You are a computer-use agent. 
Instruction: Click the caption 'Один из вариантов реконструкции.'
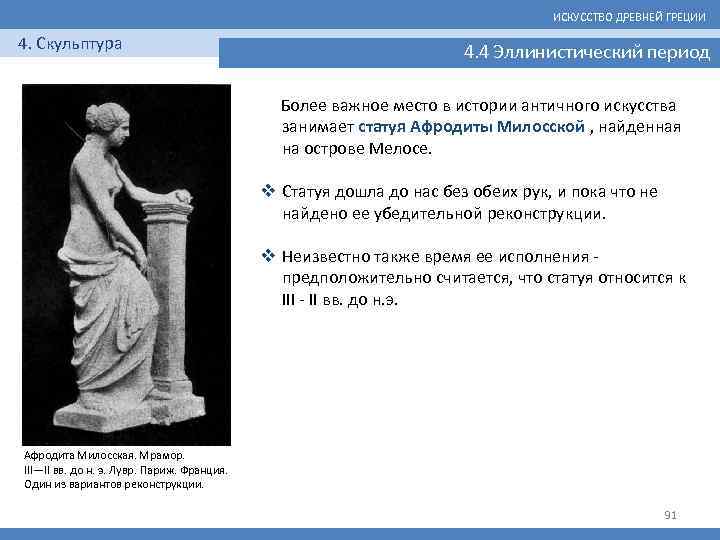[113, 484]
